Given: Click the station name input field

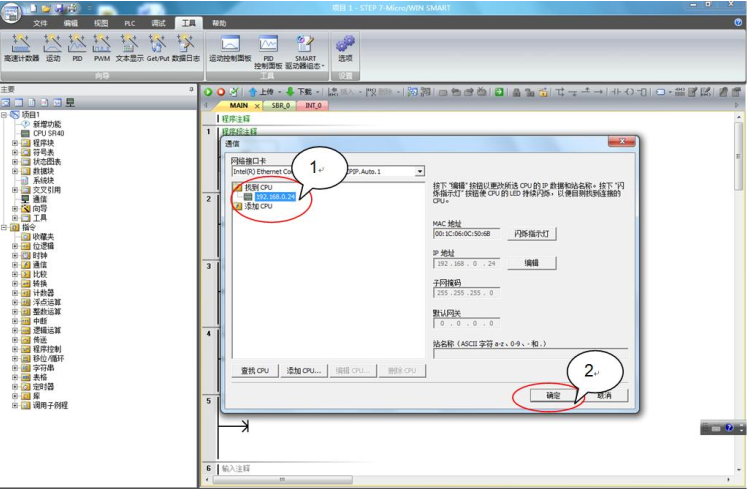Looking at the screenshot, I should (x=530, y=354).
